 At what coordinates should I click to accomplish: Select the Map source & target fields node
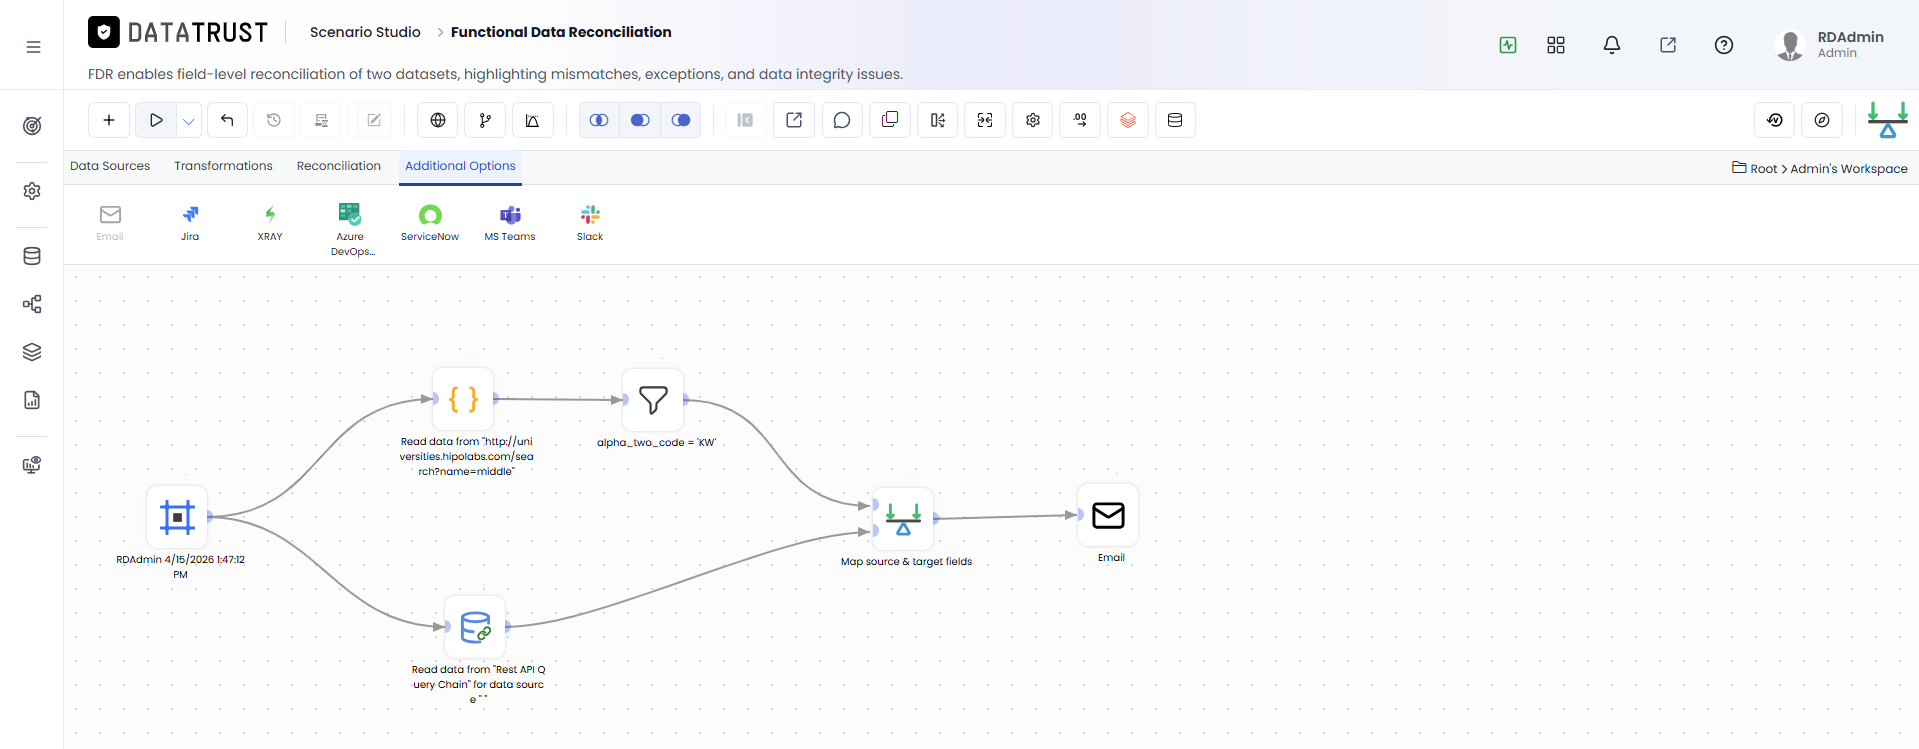903,519
